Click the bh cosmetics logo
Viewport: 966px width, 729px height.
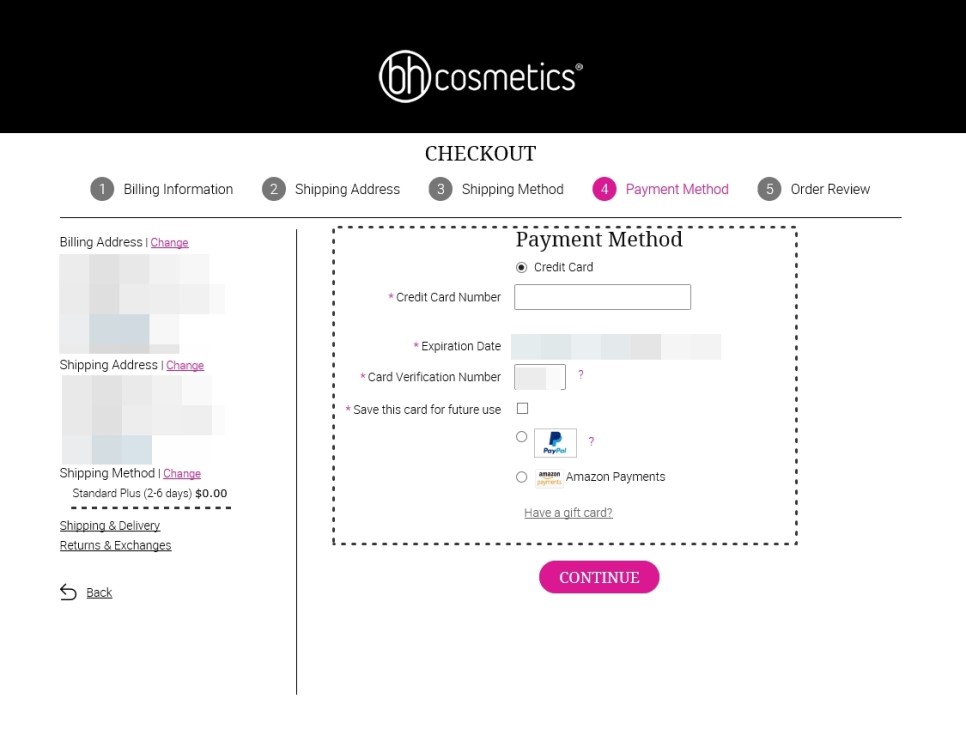481,76
